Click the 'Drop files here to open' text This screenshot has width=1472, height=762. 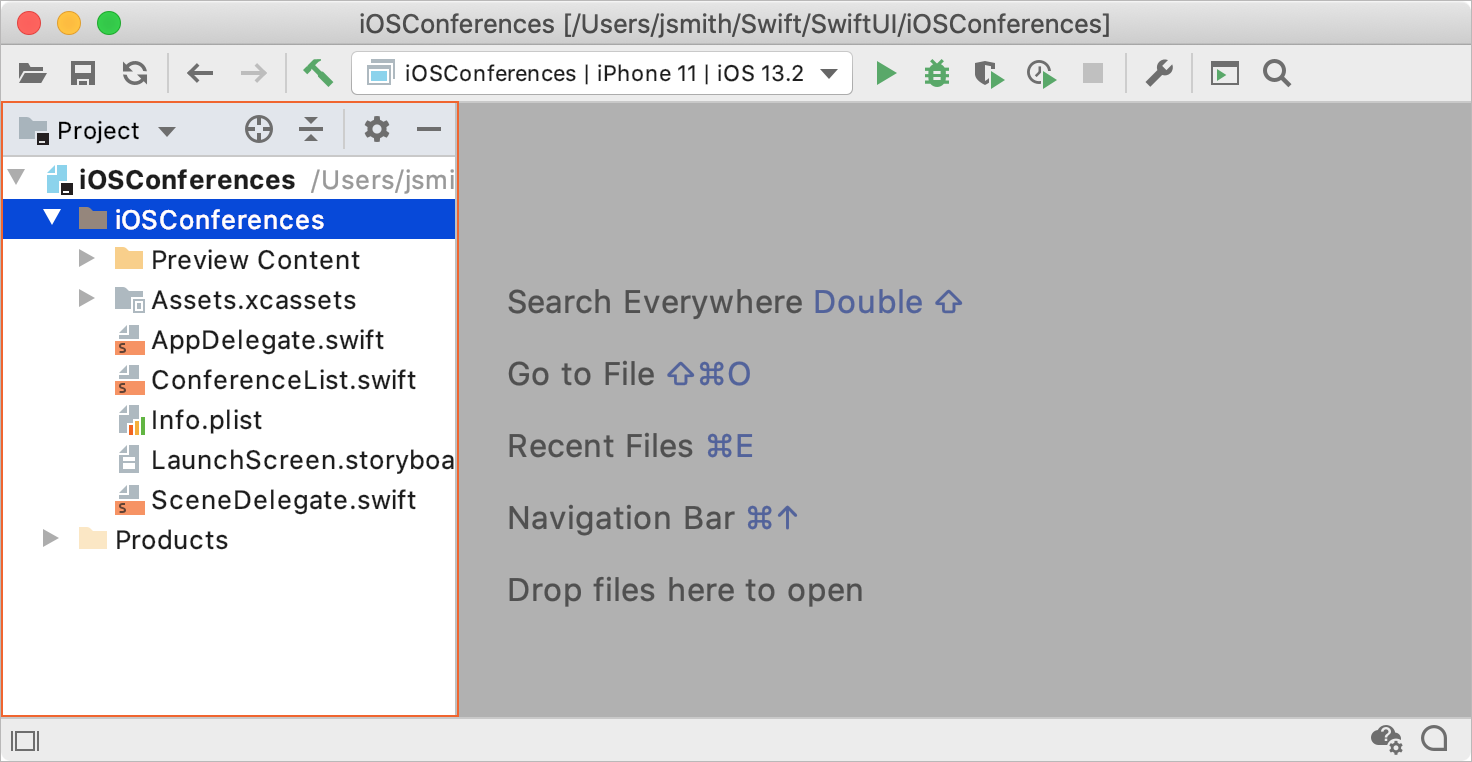pos(685,590)
